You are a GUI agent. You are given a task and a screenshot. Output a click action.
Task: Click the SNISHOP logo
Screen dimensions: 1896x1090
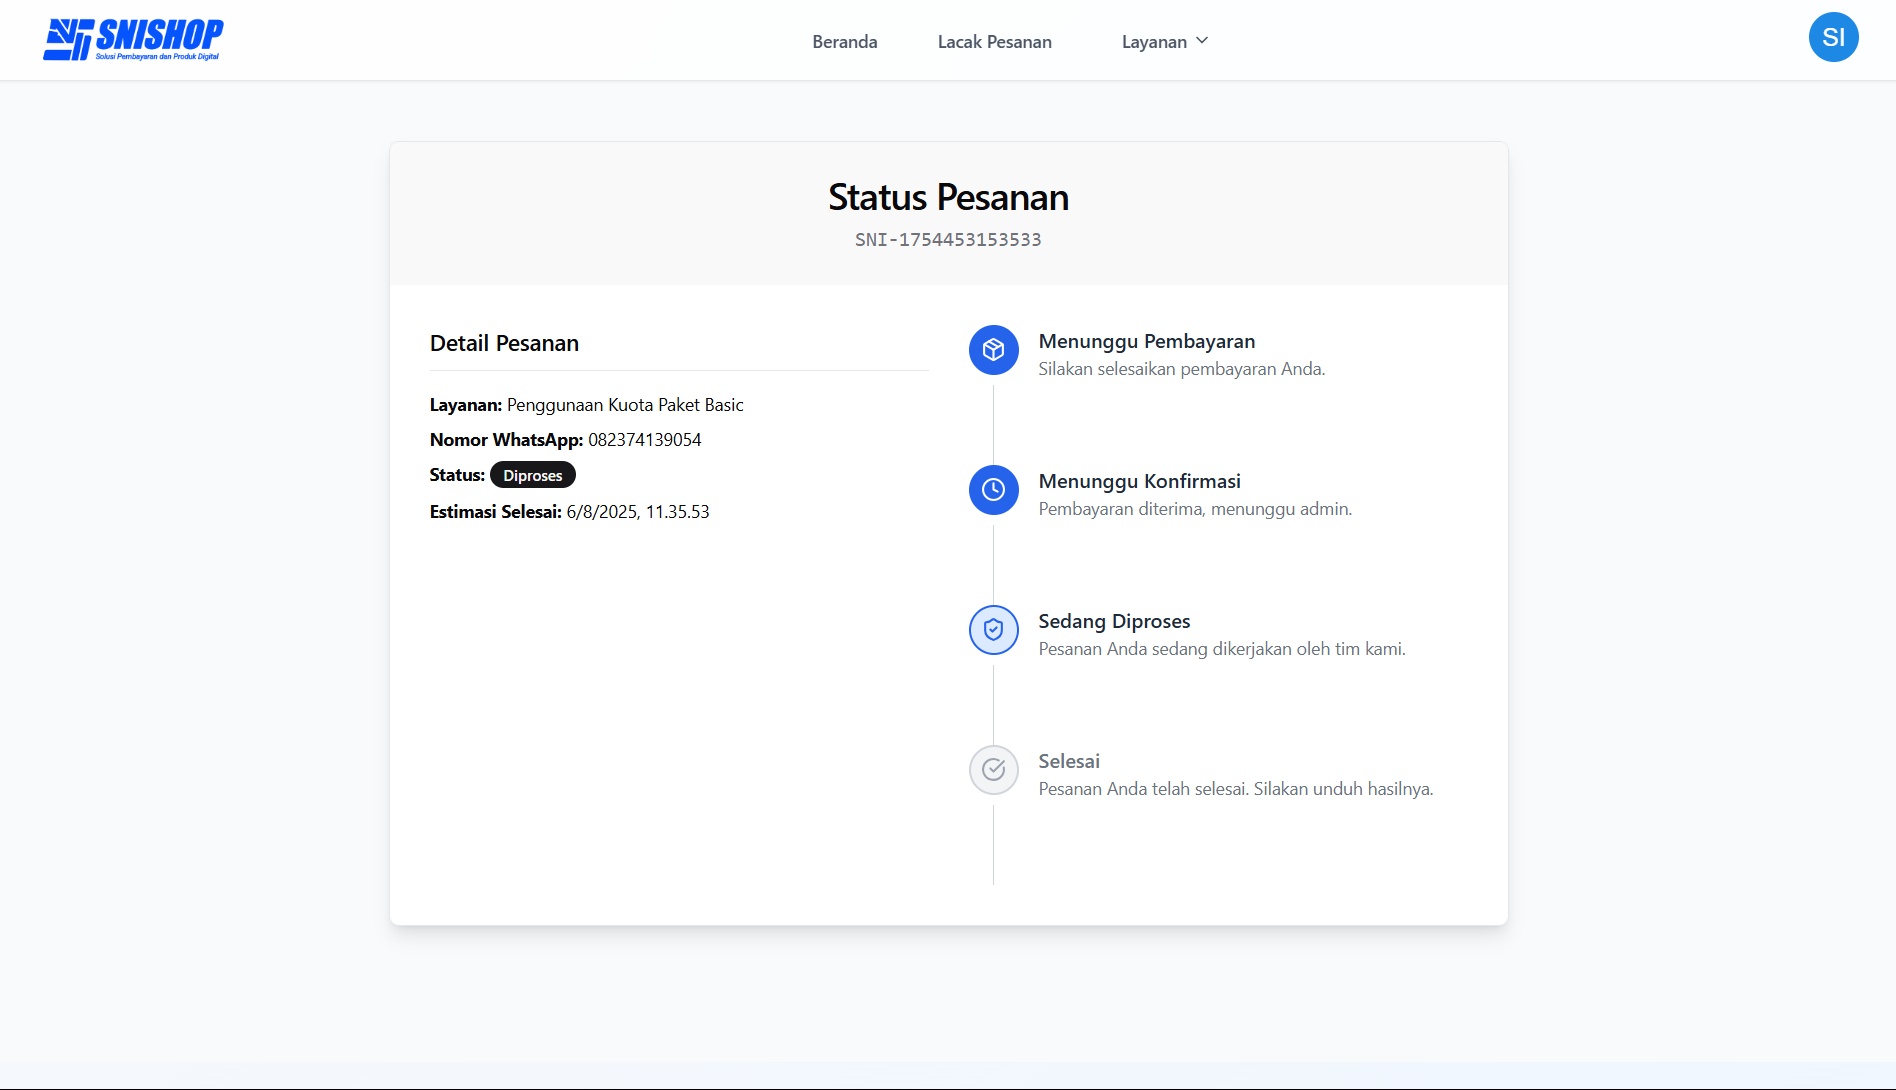133,40
